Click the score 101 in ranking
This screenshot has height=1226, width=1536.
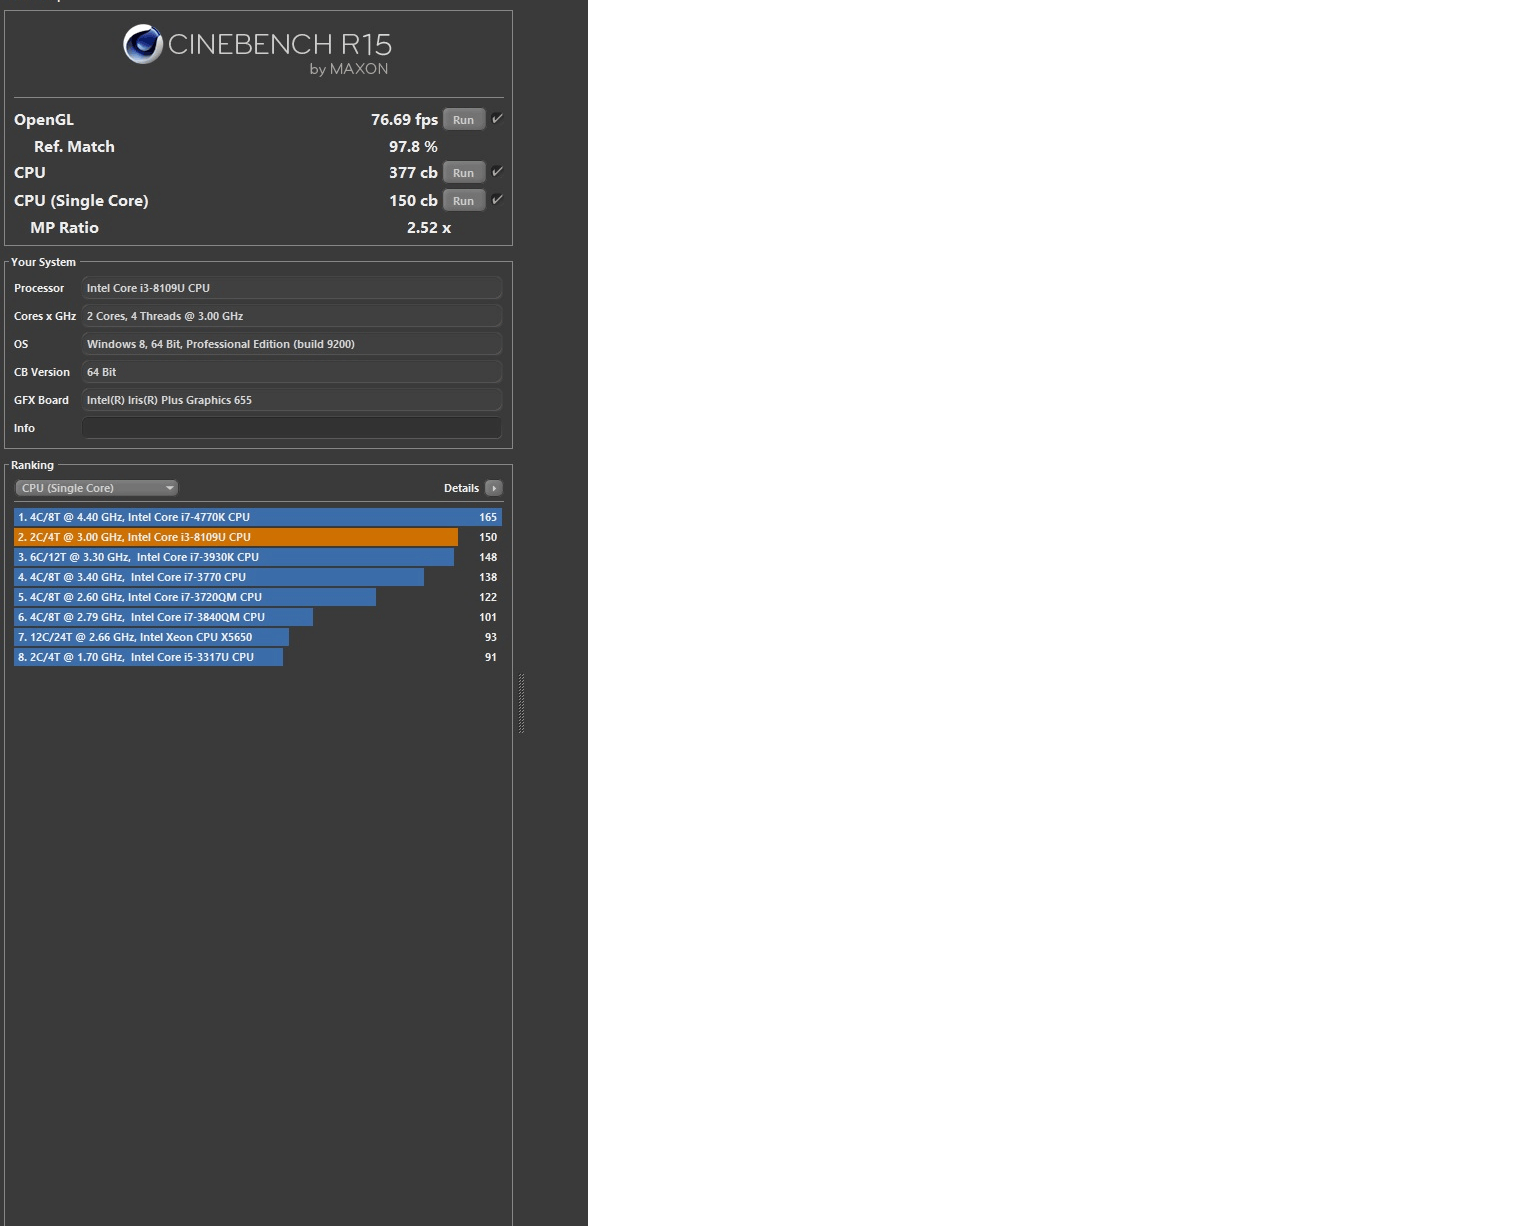tap(488, 617)
